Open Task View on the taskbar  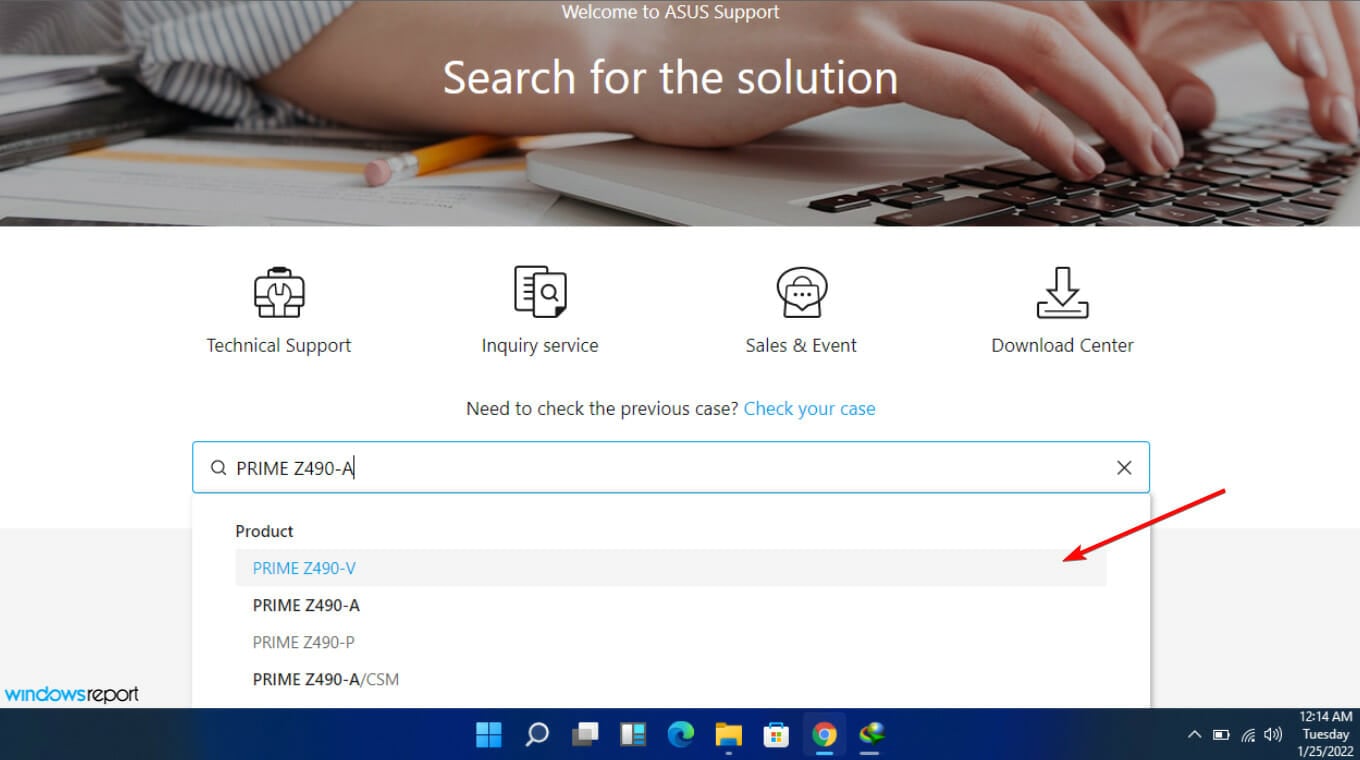585,735
